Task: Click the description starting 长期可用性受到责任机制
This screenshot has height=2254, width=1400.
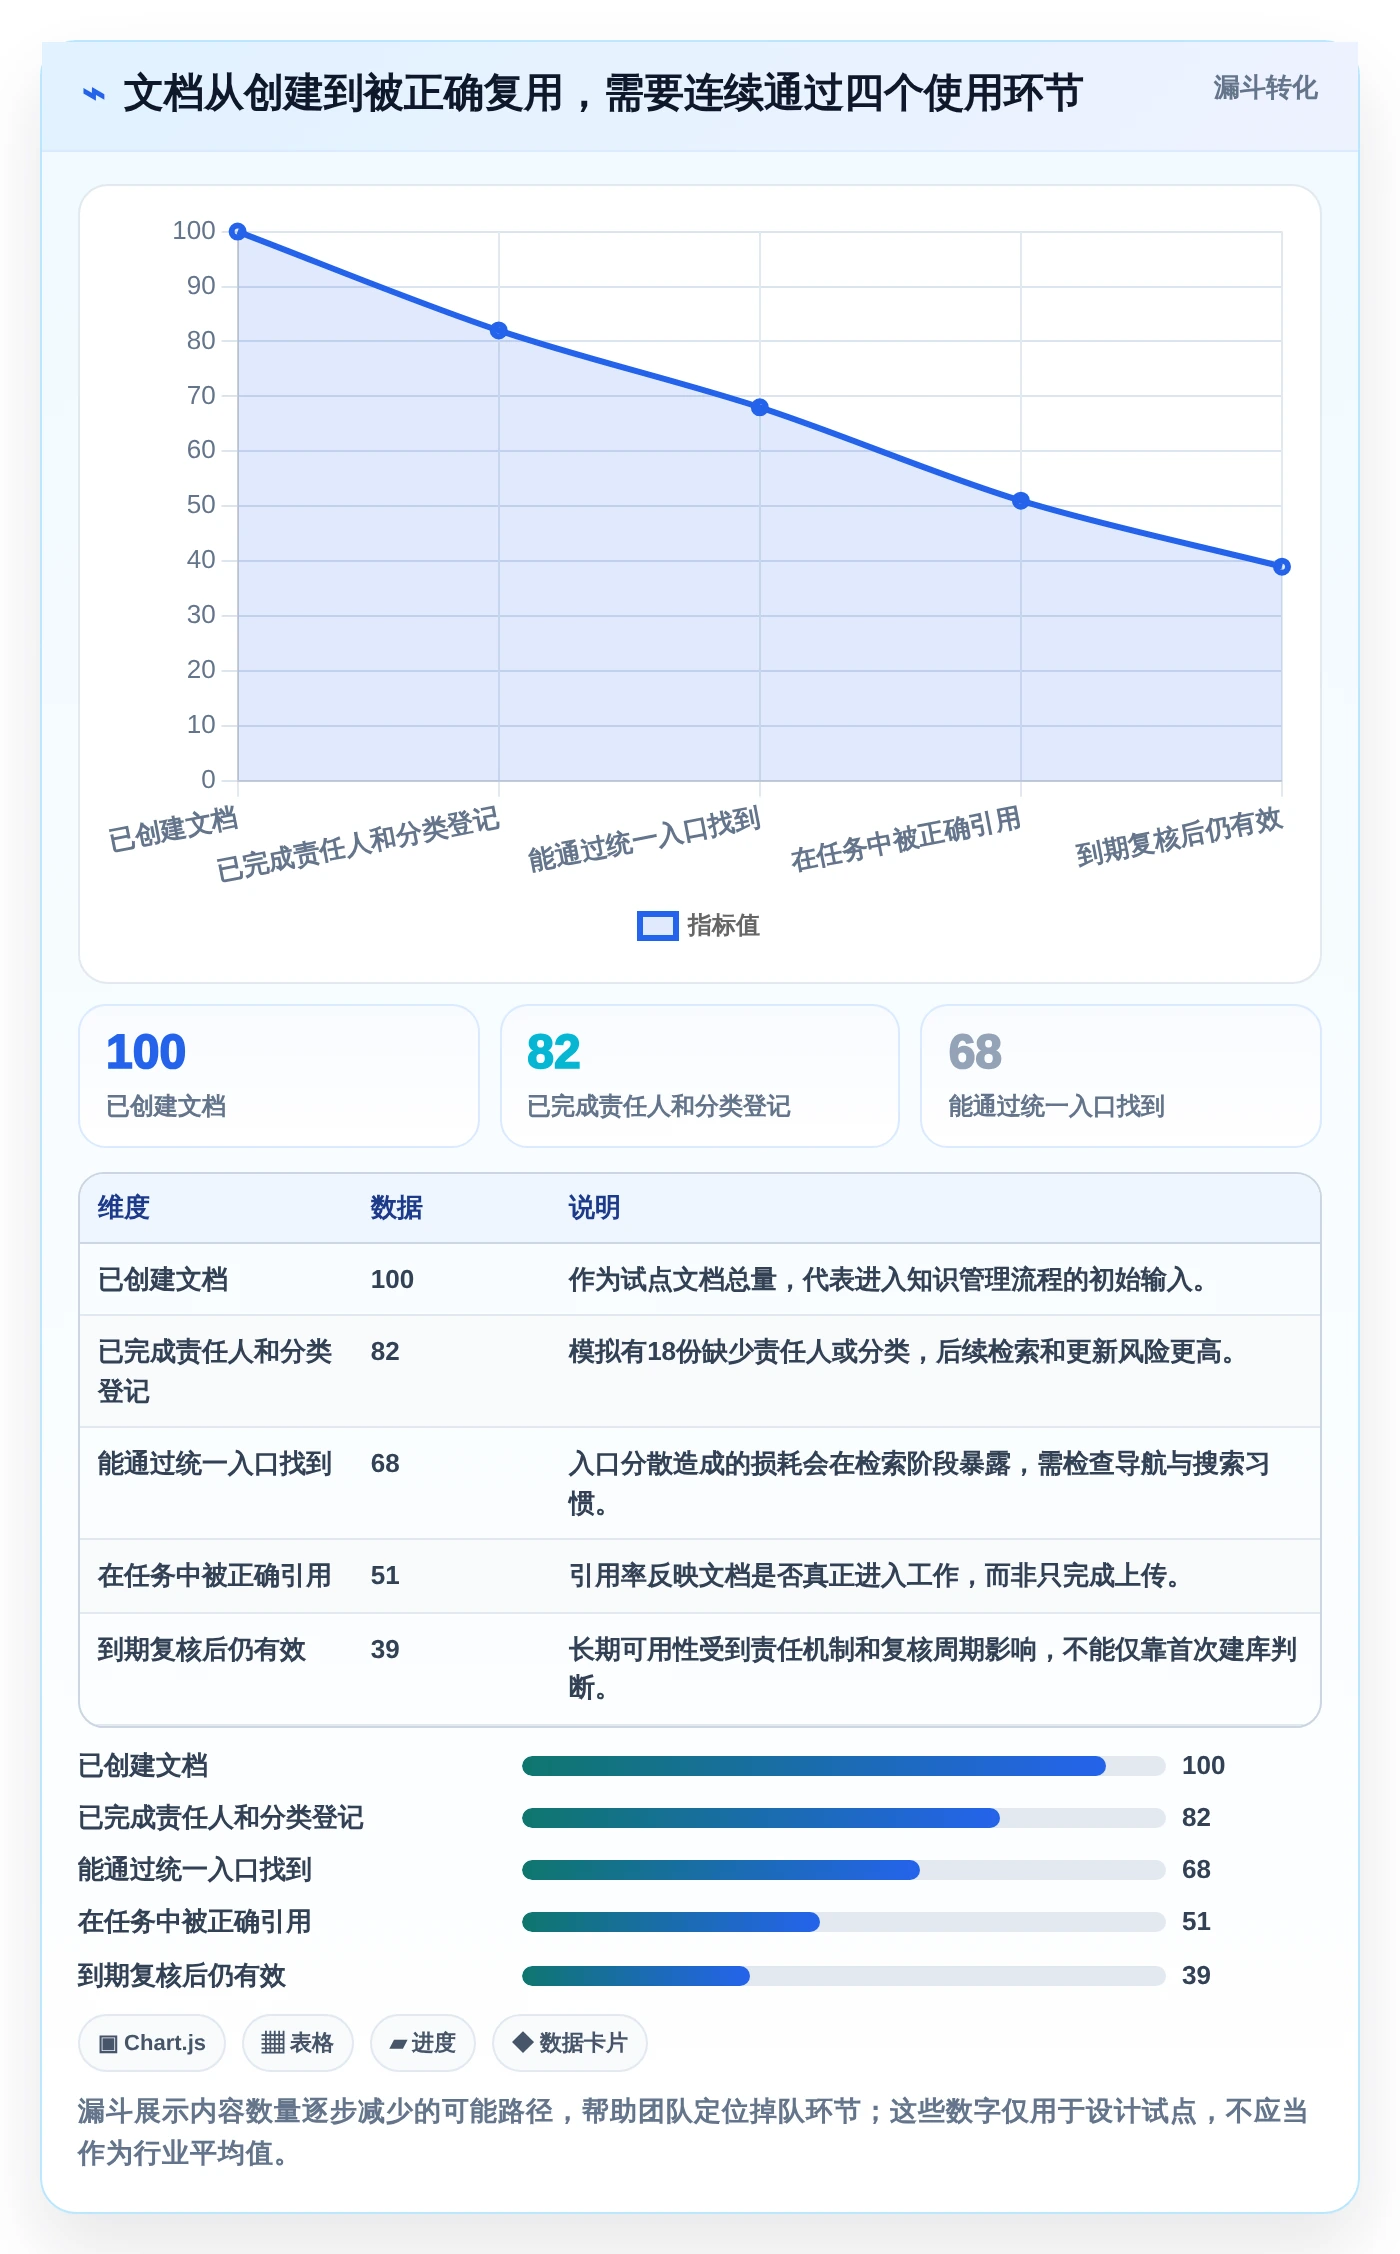Action: (933, 1669)
